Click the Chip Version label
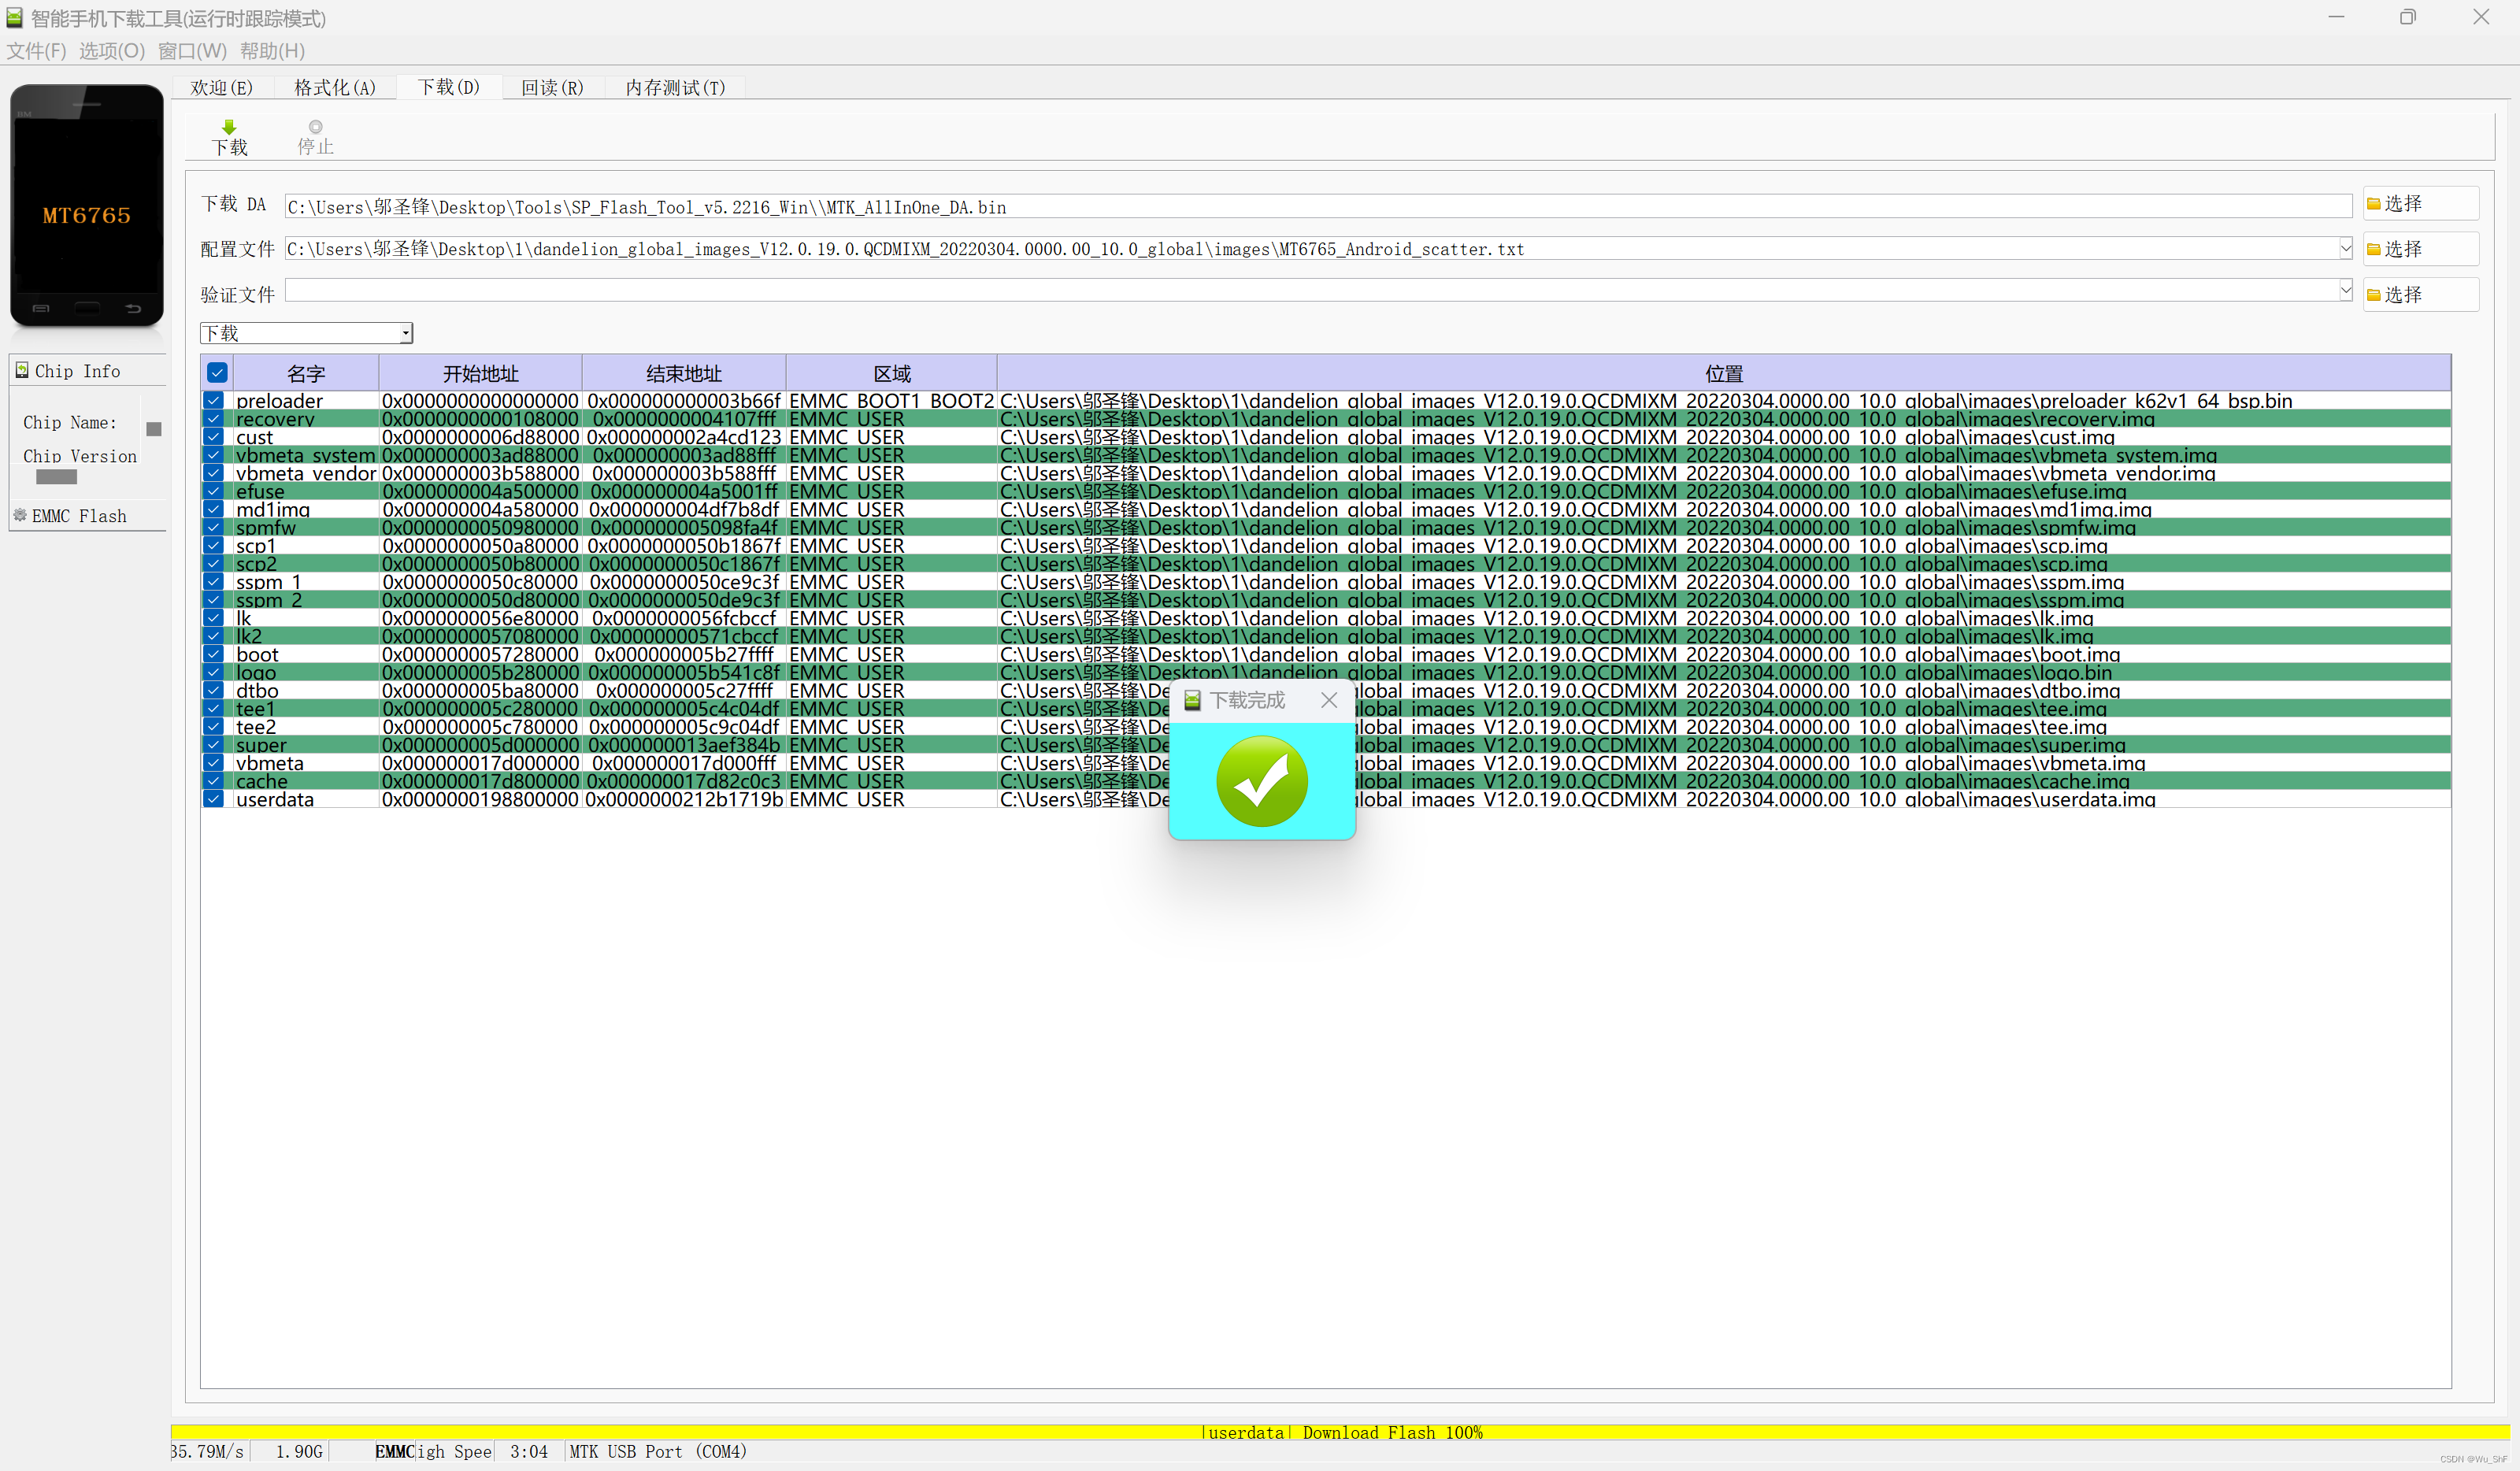Viewport: 2520px width, 1471px height. pos(80,456)
